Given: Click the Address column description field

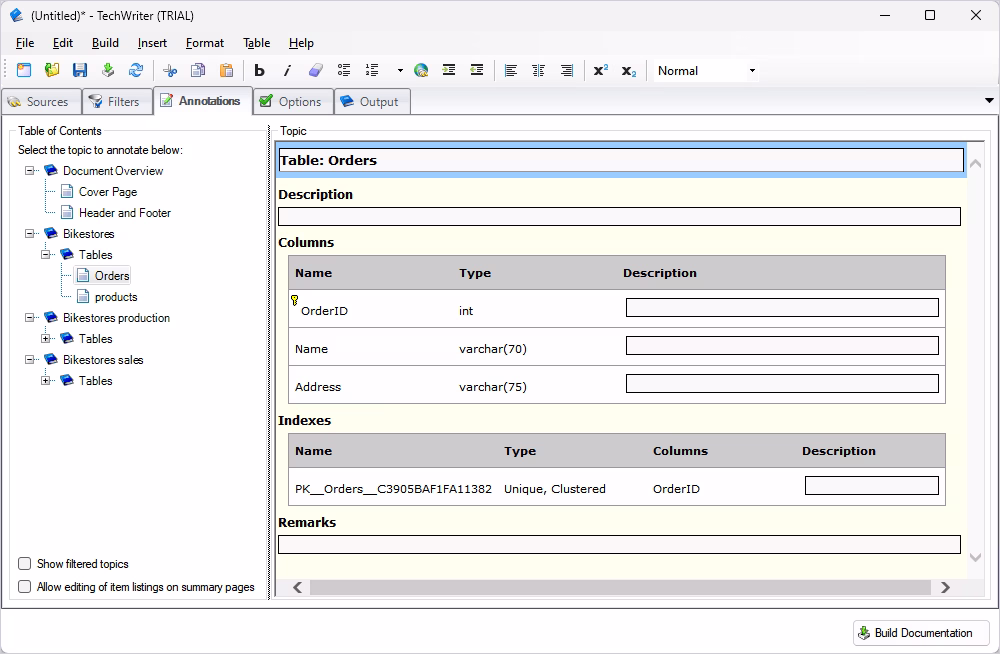Looking at the screenshot, I should click(782, 383).
